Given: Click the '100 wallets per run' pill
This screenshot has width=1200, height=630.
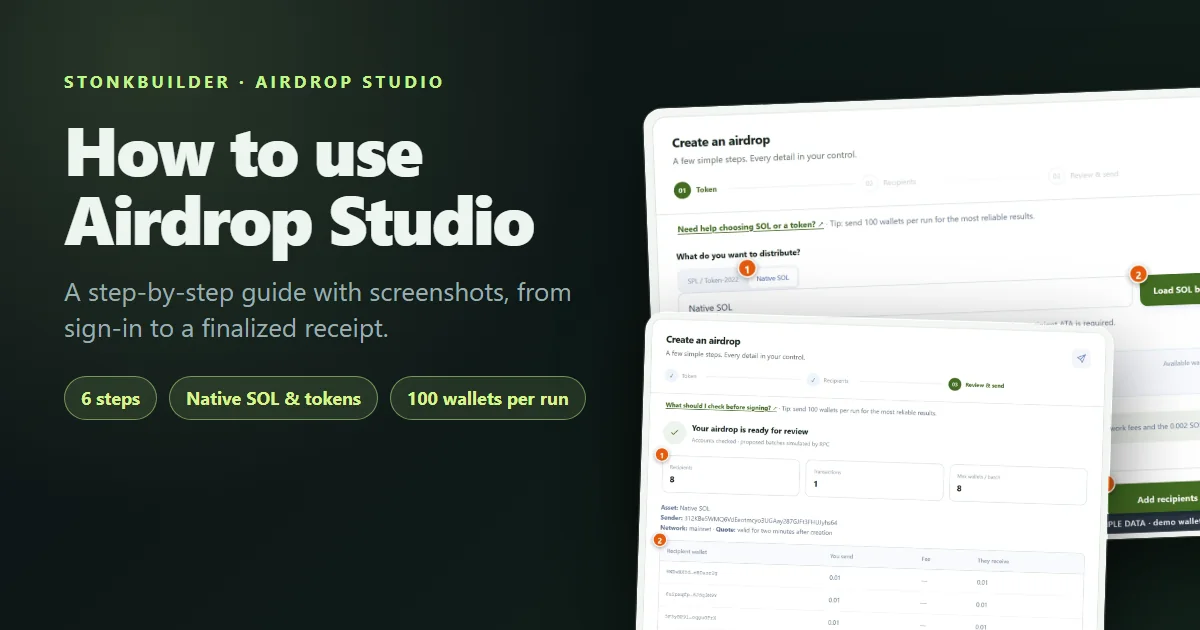Looking at the screenshot, I should pyautogui.click(x=488, y=399).
